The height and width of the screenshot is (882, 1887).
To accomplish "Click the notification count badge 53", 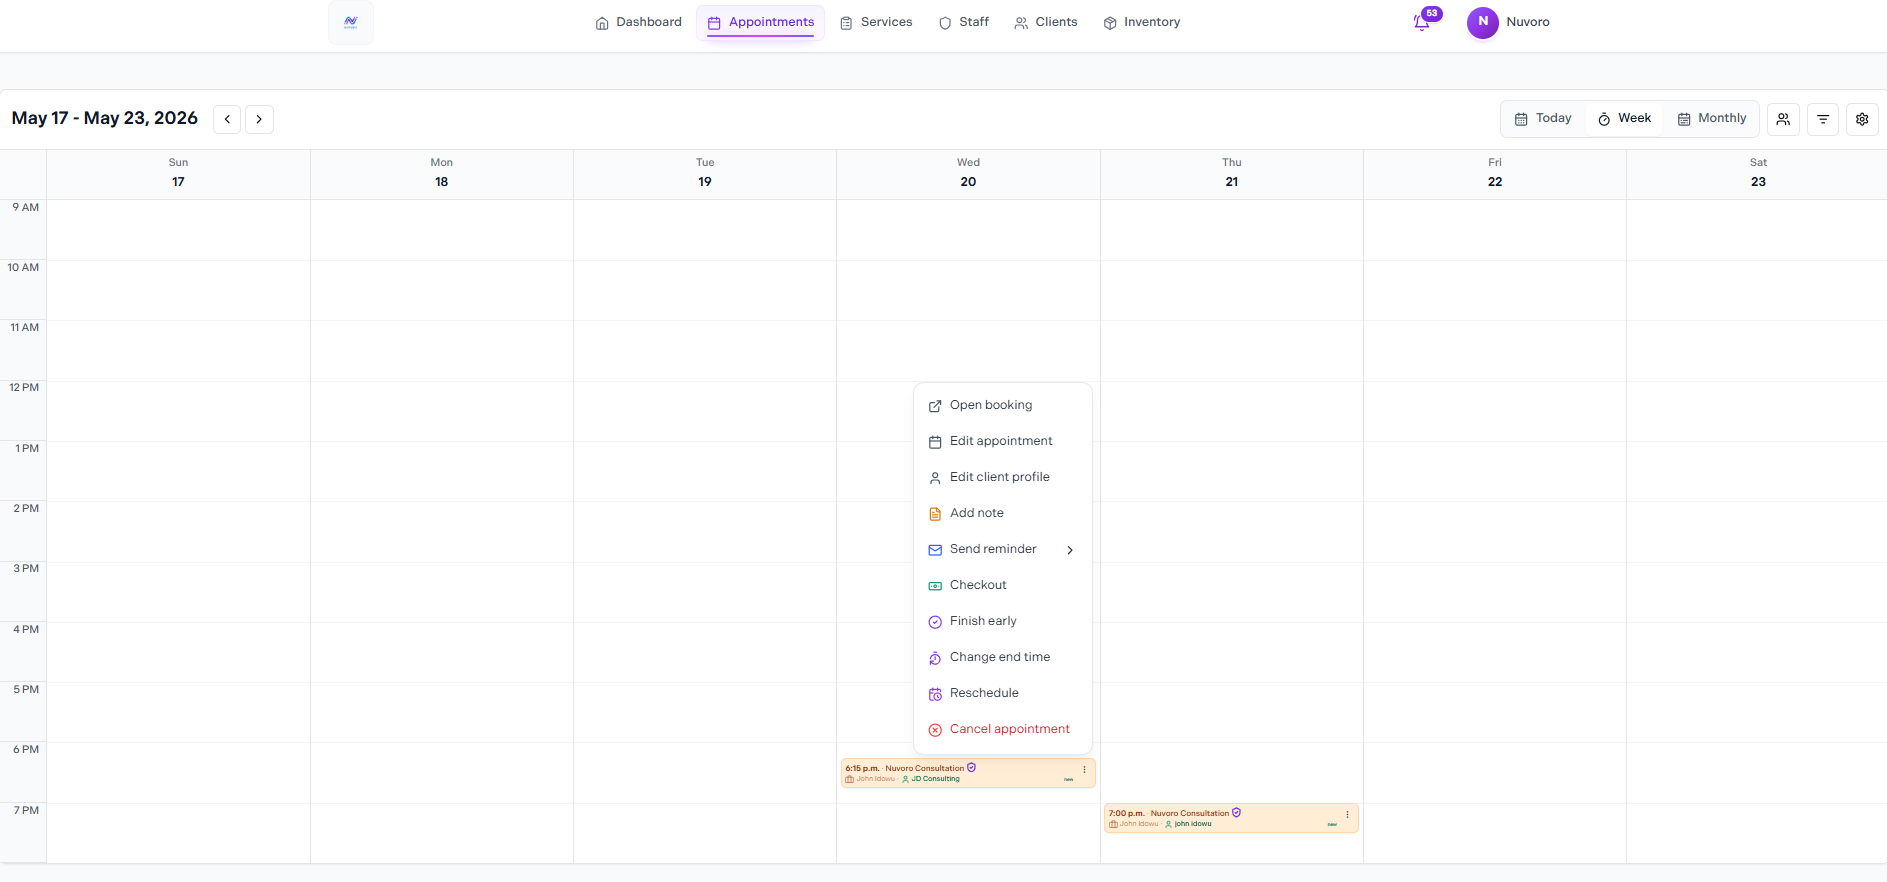I will [1432, 13].
